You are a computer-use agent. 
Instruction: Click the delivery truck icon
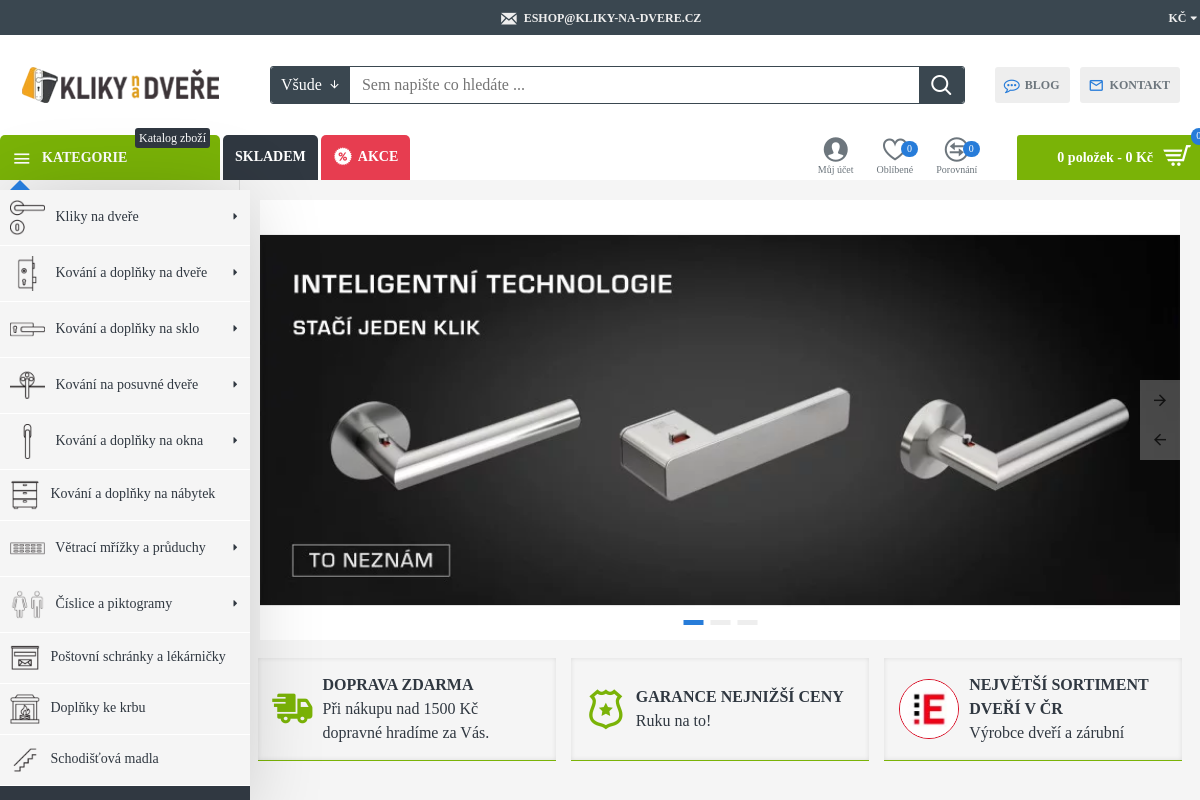click(x=292, y=708)
